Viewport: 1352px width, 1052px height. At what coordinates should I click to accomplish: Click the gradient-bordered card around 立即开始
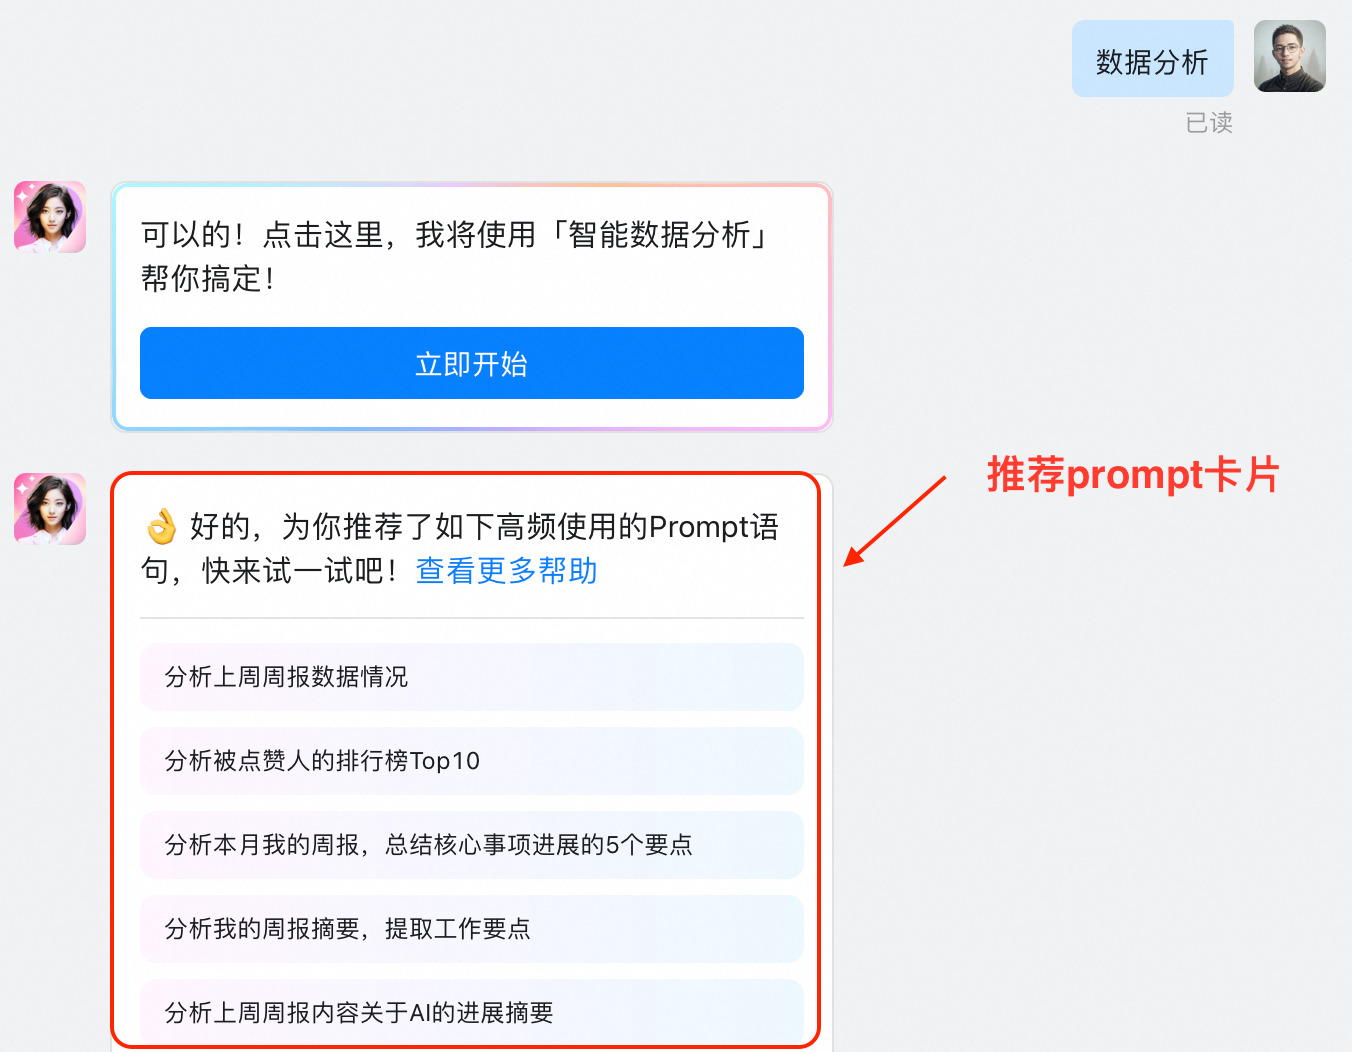[472, 307]
